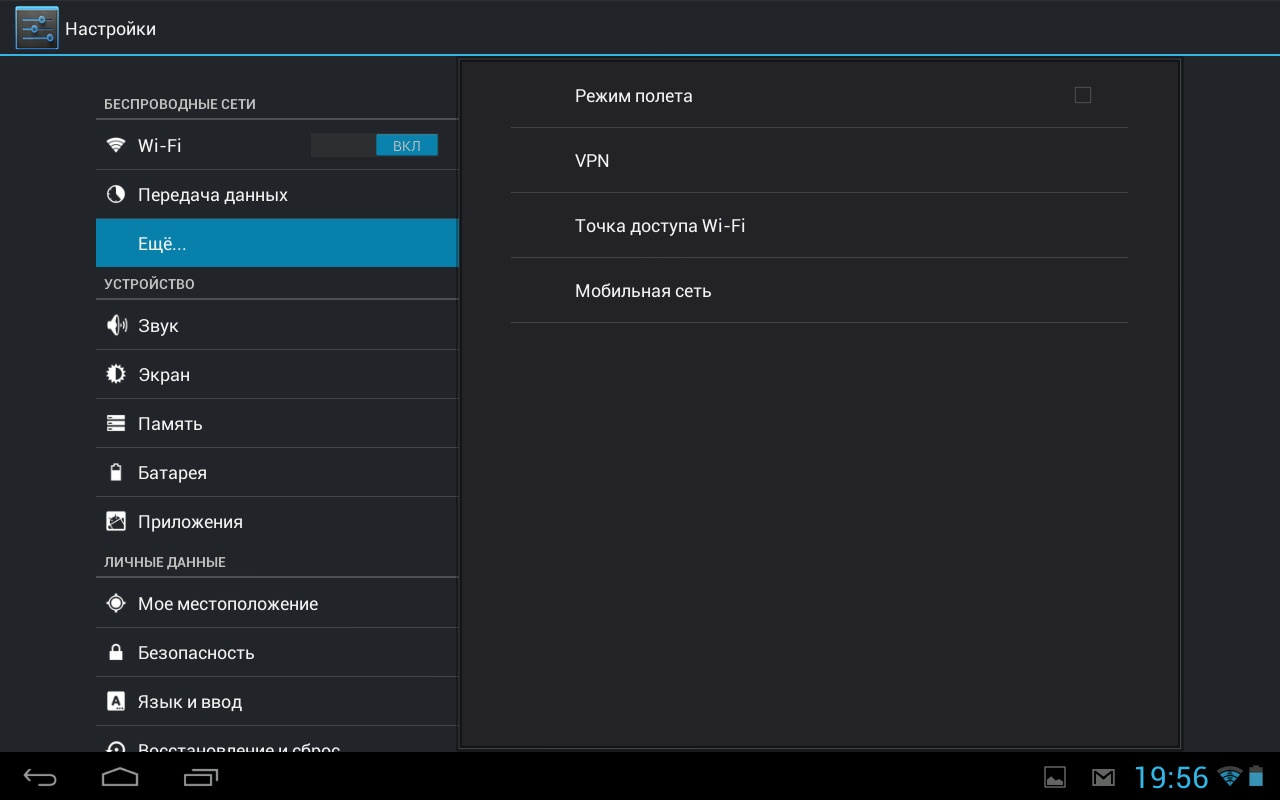Open the Recent apps navigation button
Image resolution: width=1280 pixels, height=800 pixels.
pos(201,777)
